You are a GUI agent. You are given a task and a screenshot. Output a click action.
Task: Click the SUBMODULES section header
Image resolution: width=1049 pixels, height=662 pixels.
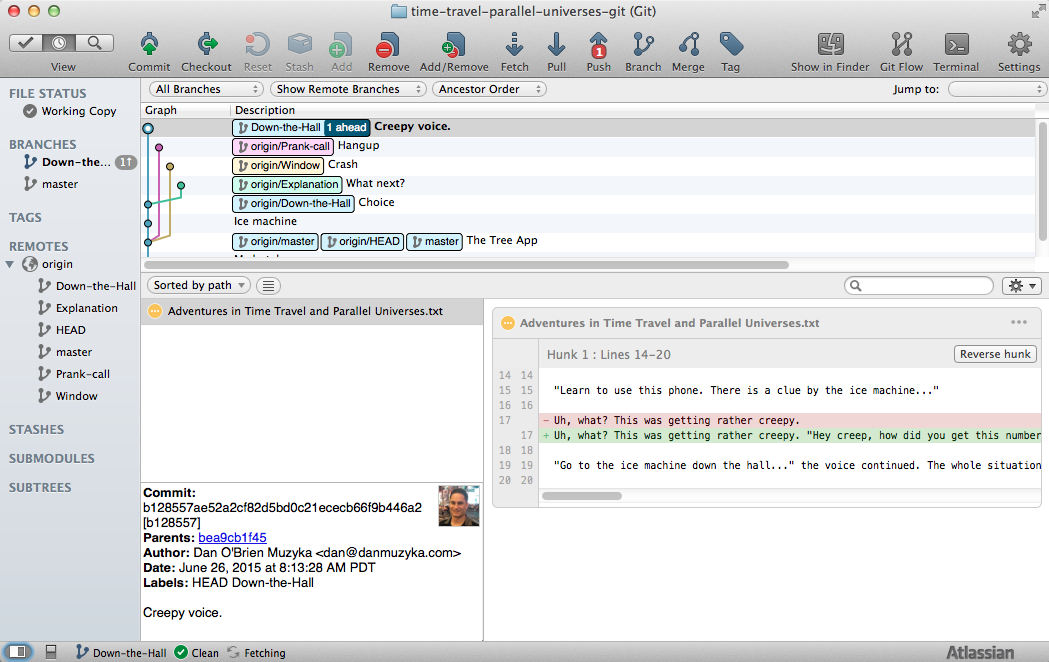(52, 458)
